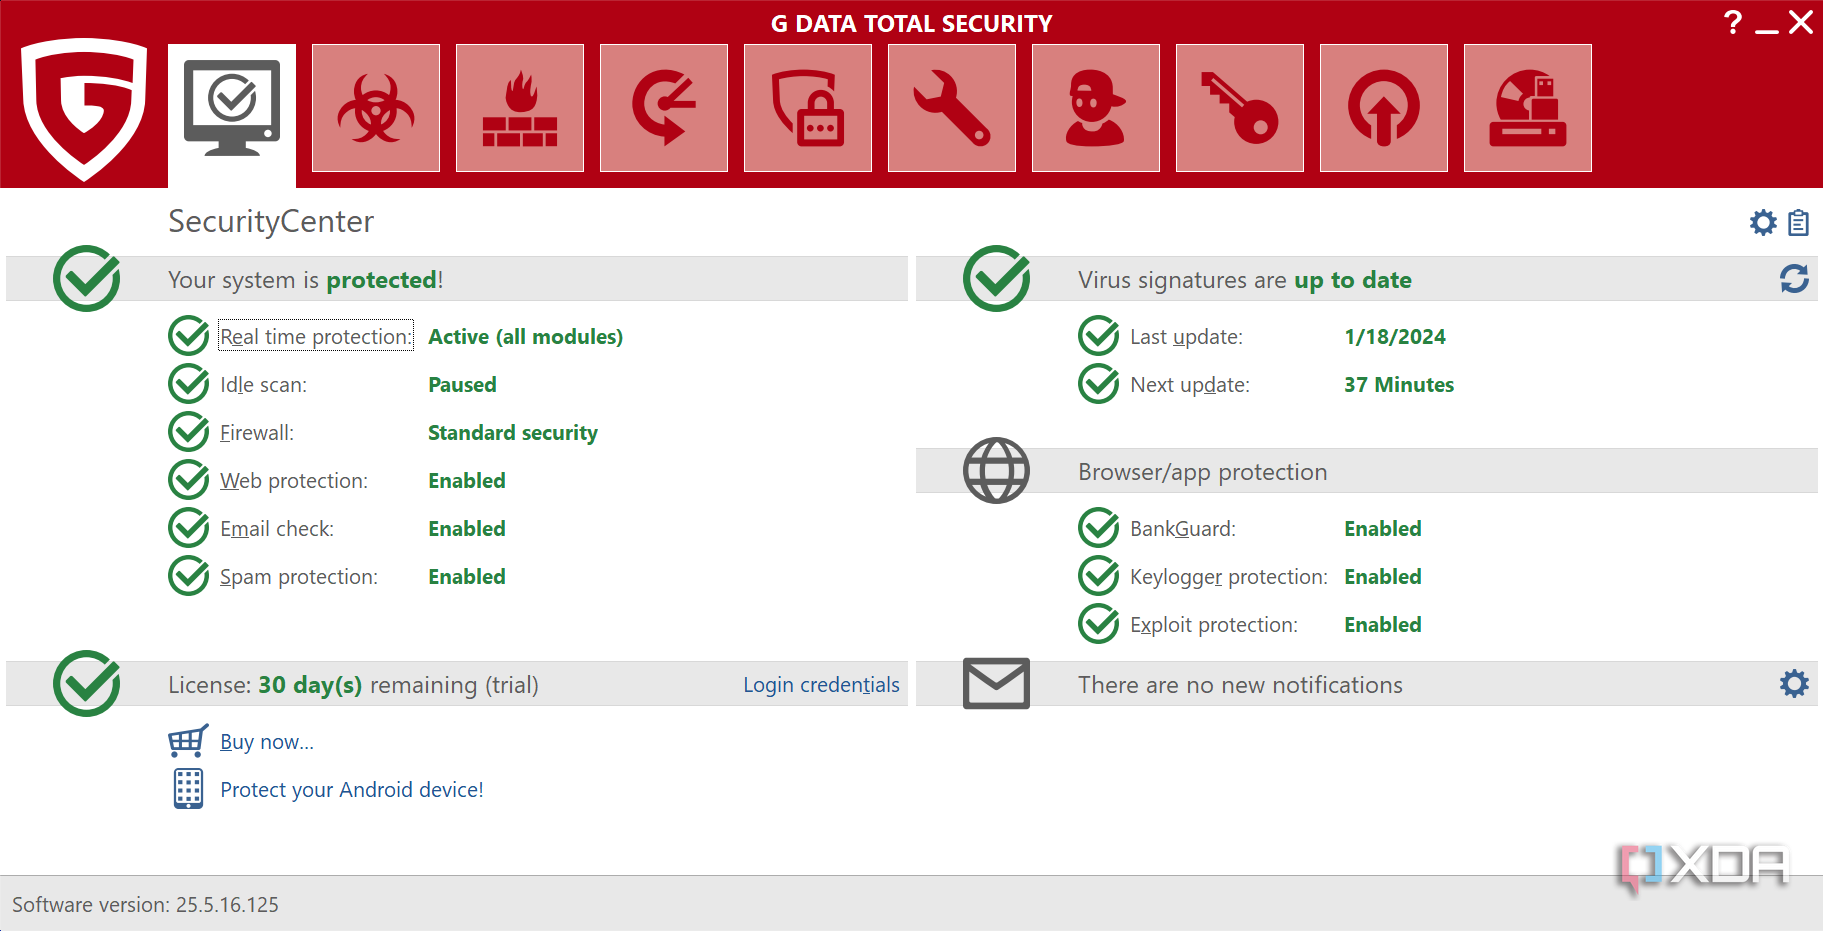Click the Paused idle scan status
1823x931 pixels.
(462, 385)
